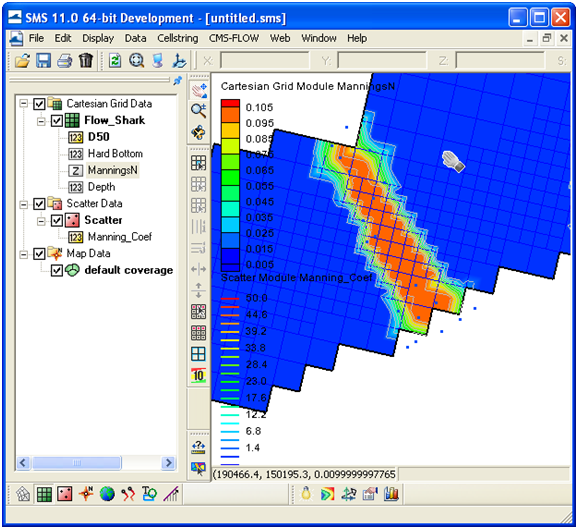Toggle the Map Data checkbox

[39, 254]
